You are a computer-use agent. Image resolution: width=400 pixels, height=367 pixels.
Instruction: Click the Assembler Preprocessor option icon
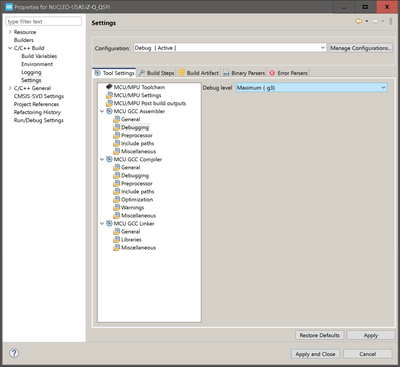point(116,135)
